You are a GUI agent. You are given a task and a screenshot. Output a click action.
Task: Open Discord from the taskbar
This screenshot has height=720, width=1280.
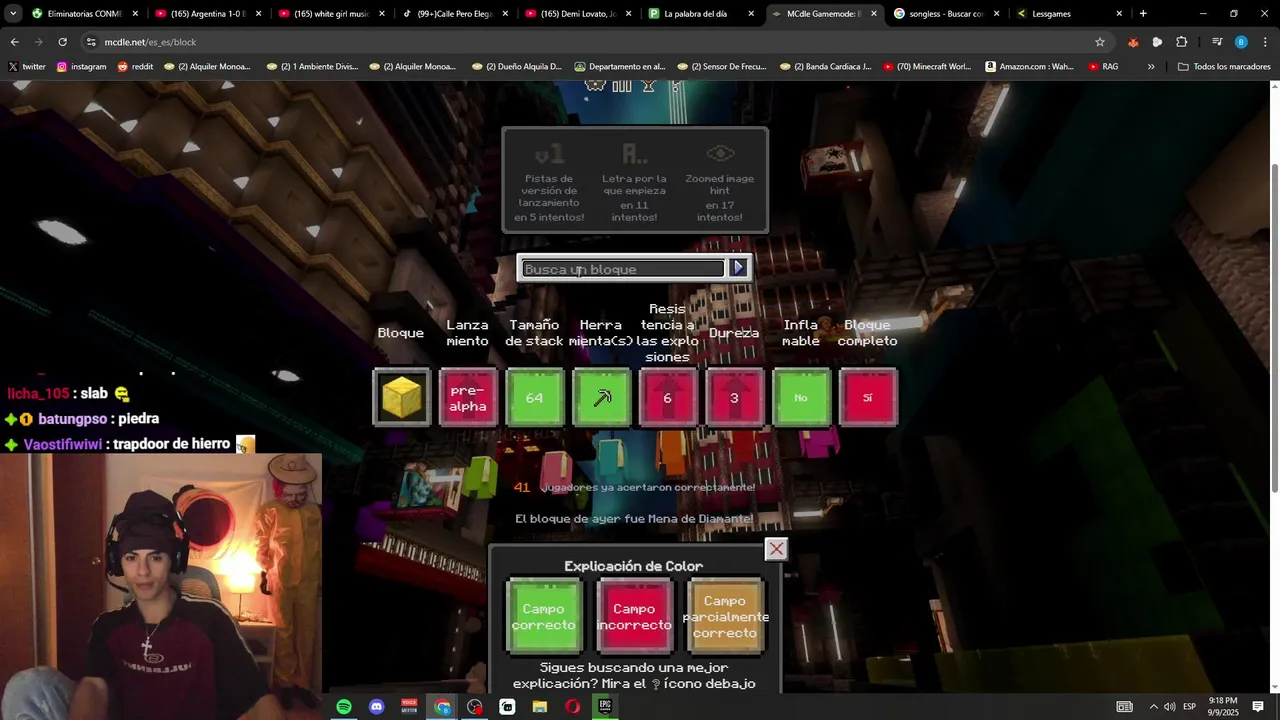point(376,706)
